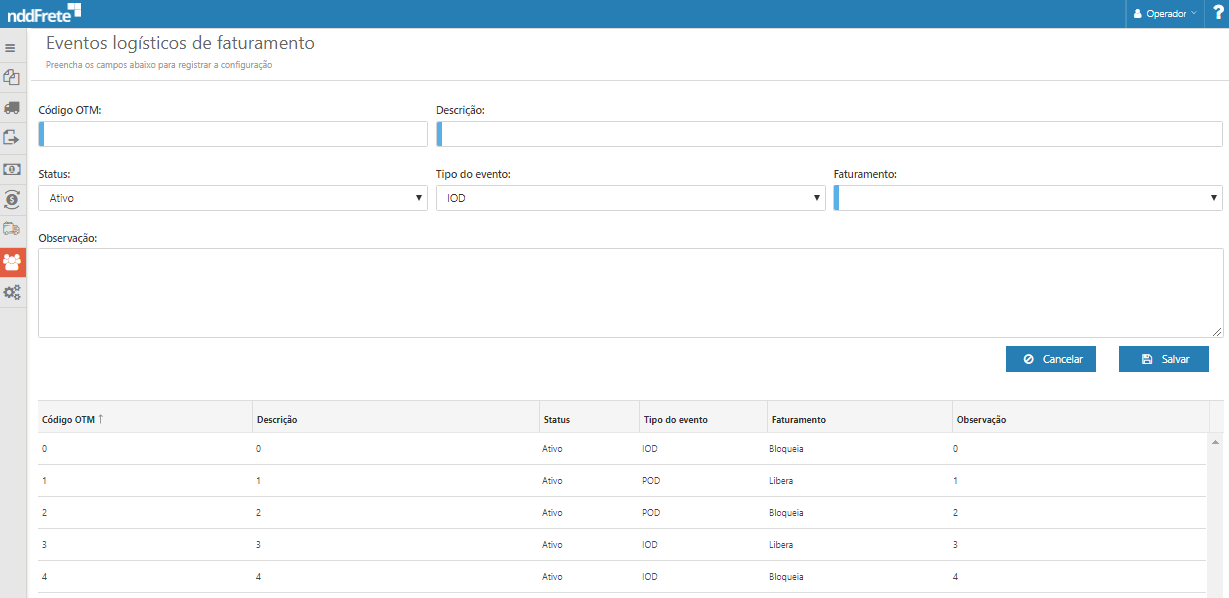The image size is (1229, 598).
Task: Open the Operador user menu
Action: pyautogui.click(x=1164, y=14)
